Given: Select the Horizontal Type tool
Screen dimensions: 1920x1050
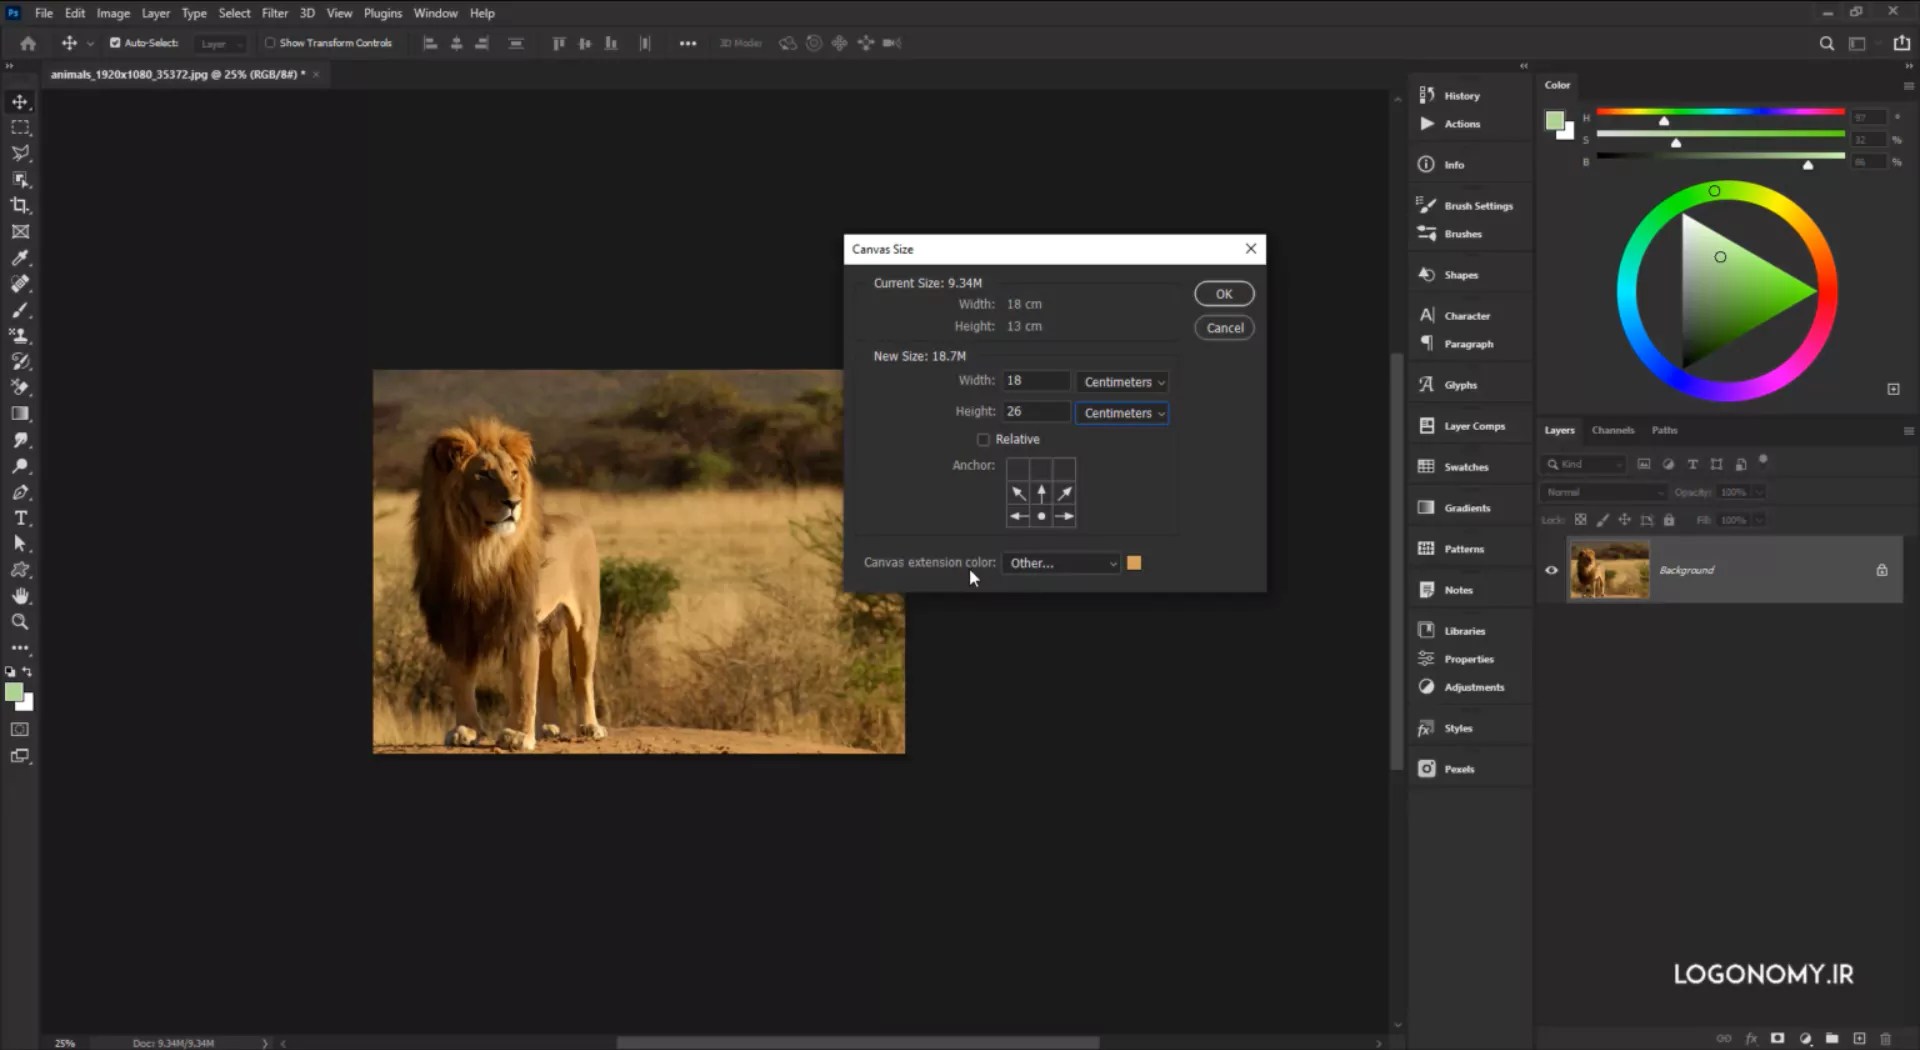Looking at the screenshot, I should (x=20, y=518).
